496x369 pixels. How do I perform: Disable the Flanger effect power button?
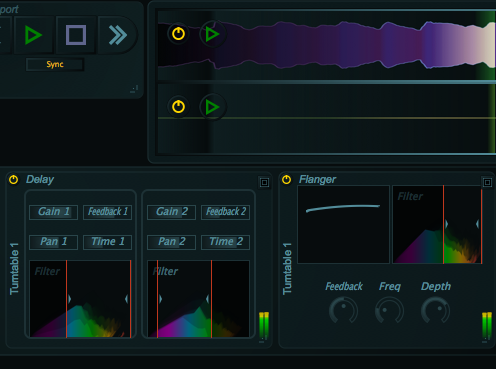coord(286,180)
